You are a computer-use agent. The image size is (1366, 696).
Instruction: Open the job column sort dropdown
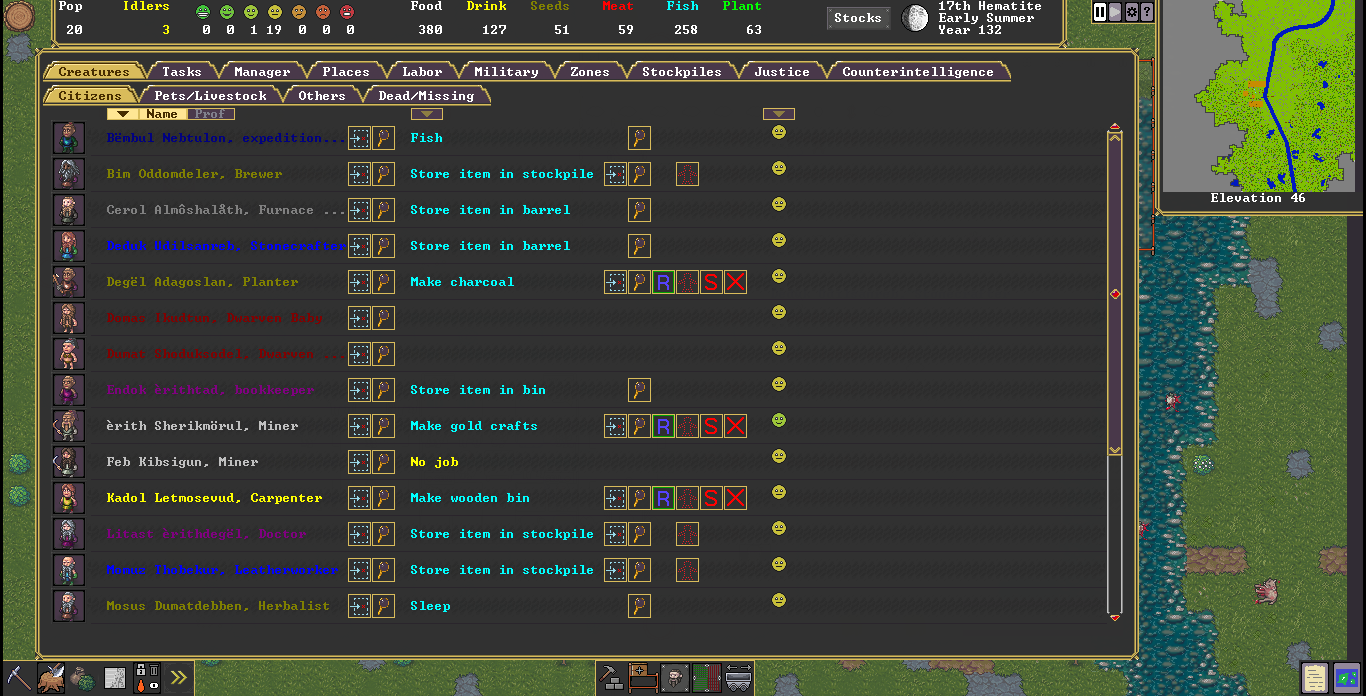427,114
